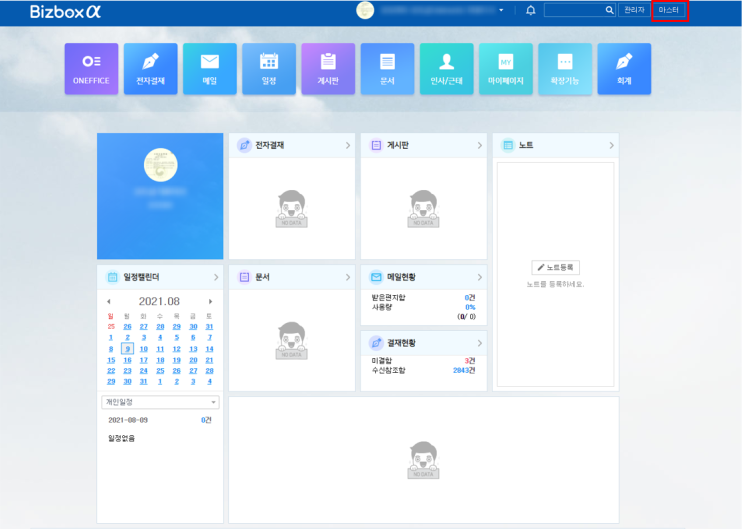Click the 노트등록 button
Viewport: 743px width, 529px height.
555,267
